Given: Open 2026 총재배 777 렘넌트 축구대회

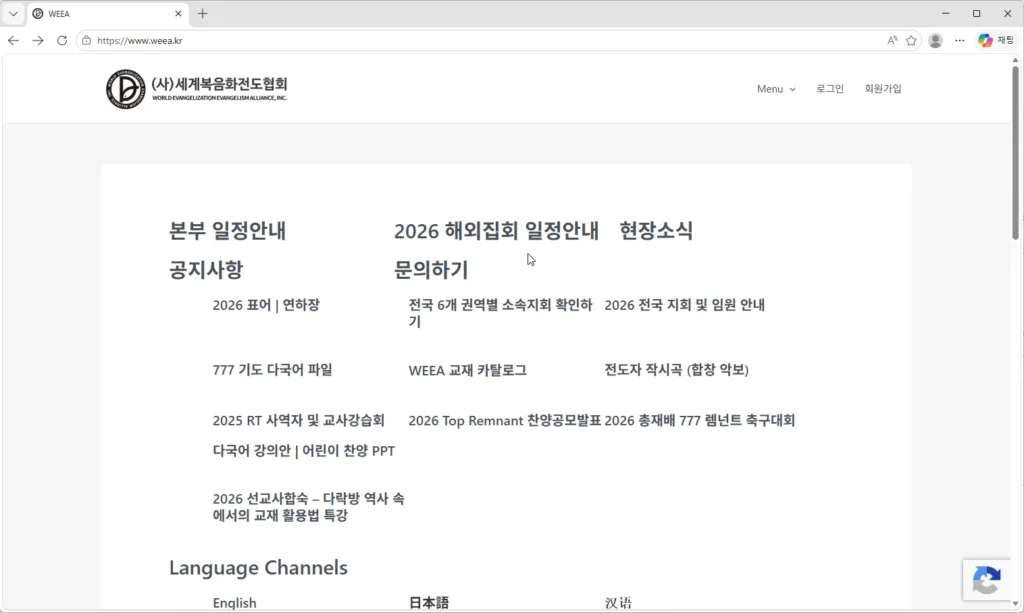Looking at the screenshot, I should (x=699, y=420).
